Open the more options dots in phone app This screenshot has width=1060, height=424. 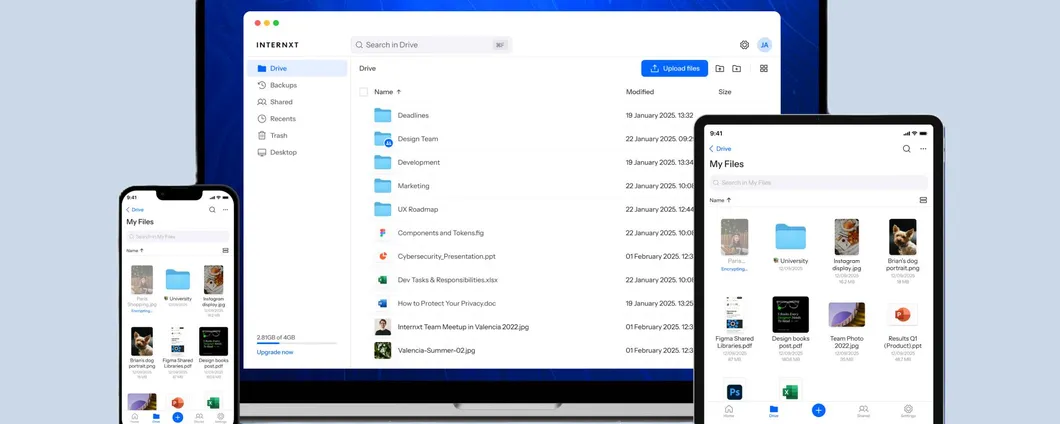coord(225,210)
